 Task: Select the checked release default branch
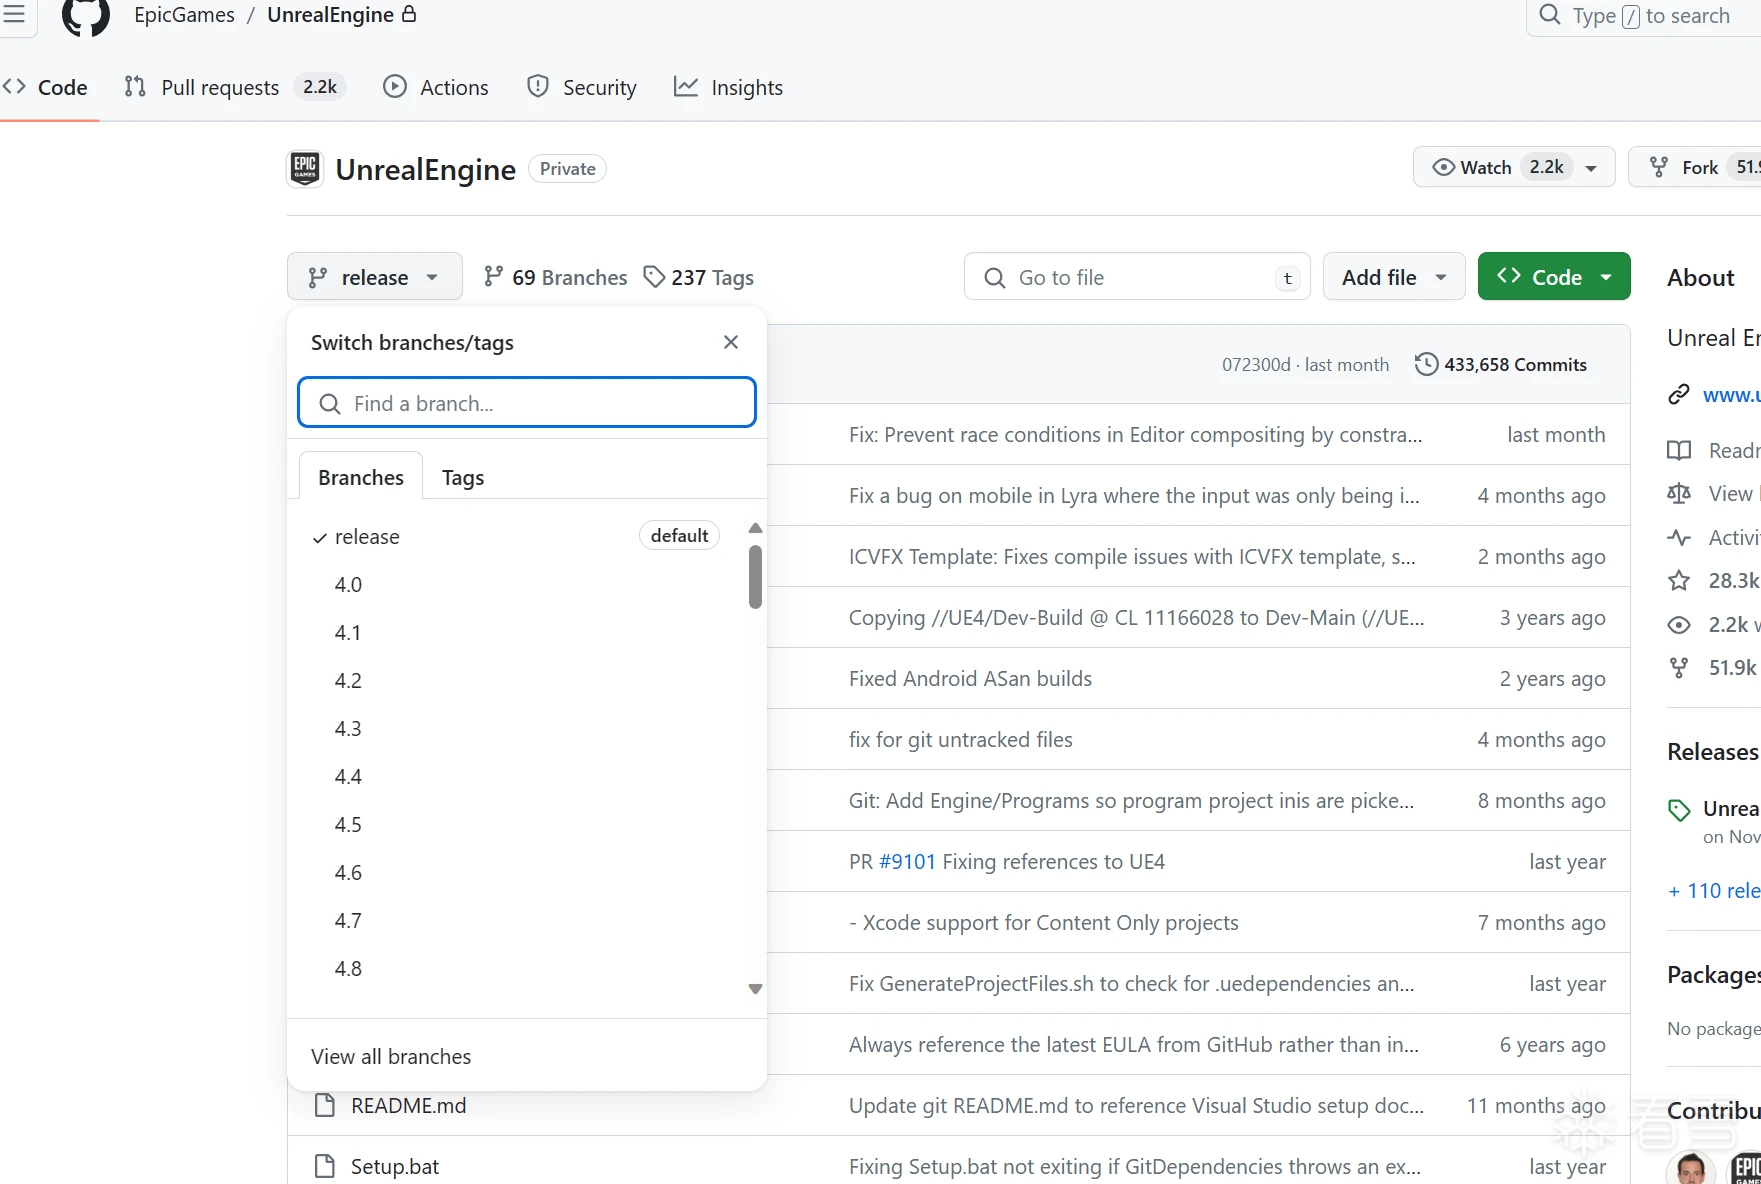tap(515, 537)
